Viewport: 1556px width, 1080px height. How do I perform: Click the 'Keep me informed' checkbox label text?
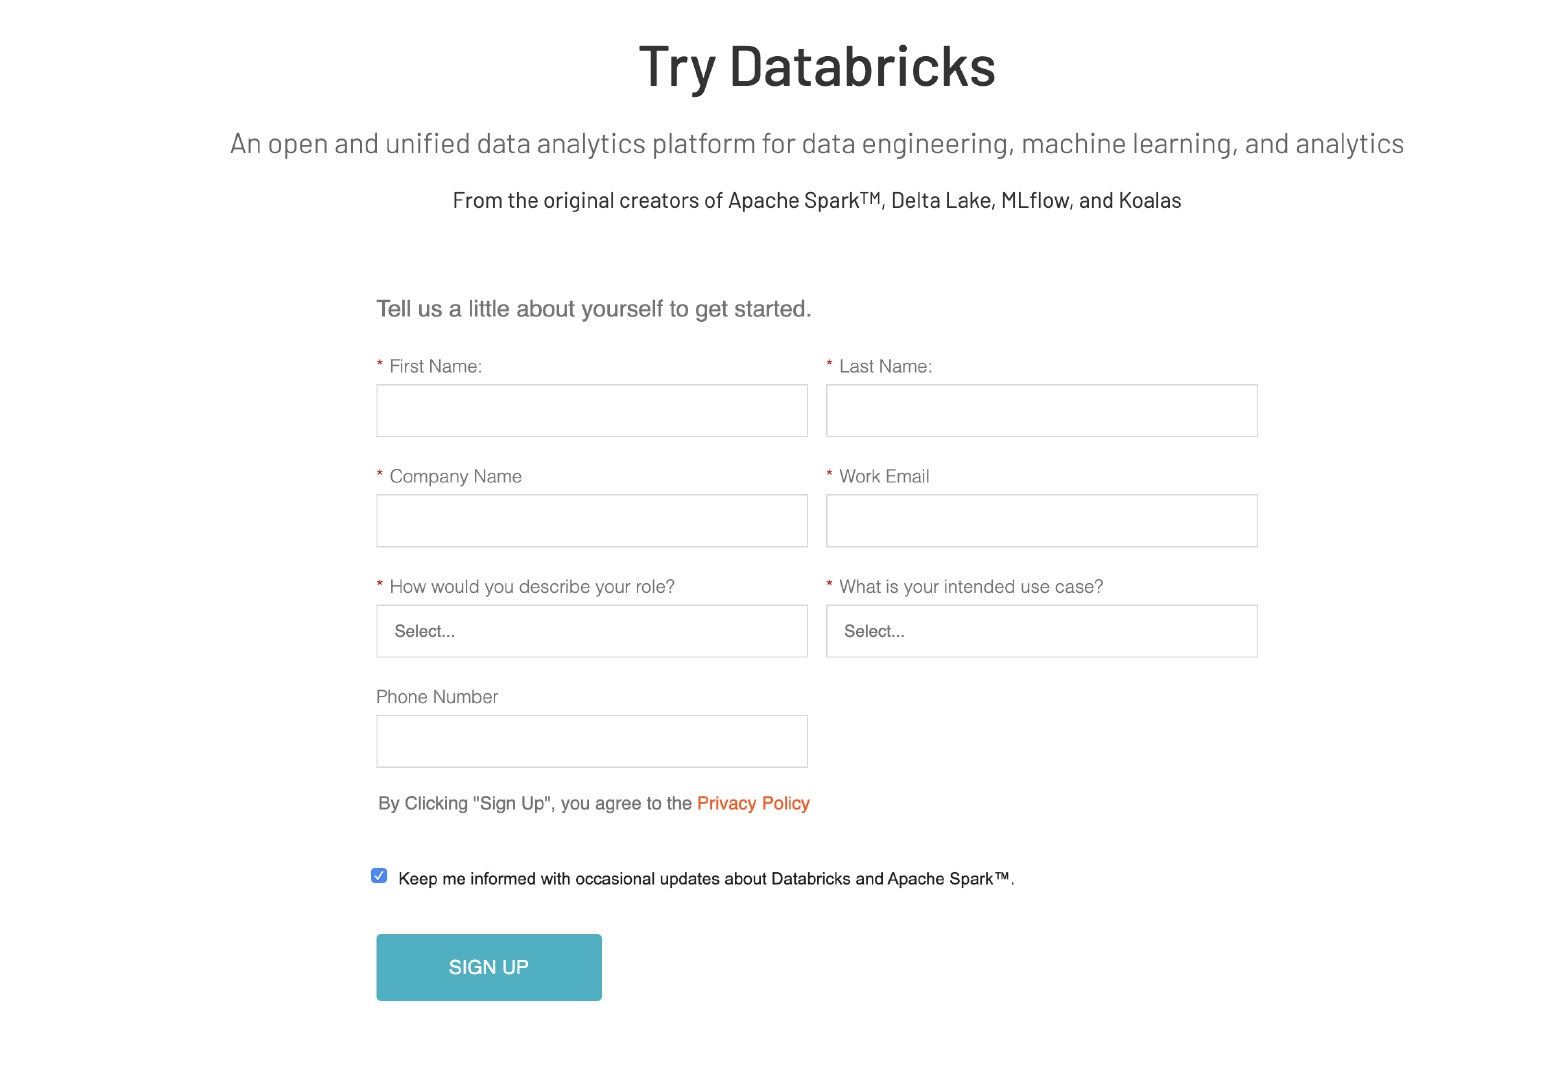[706, 879]
